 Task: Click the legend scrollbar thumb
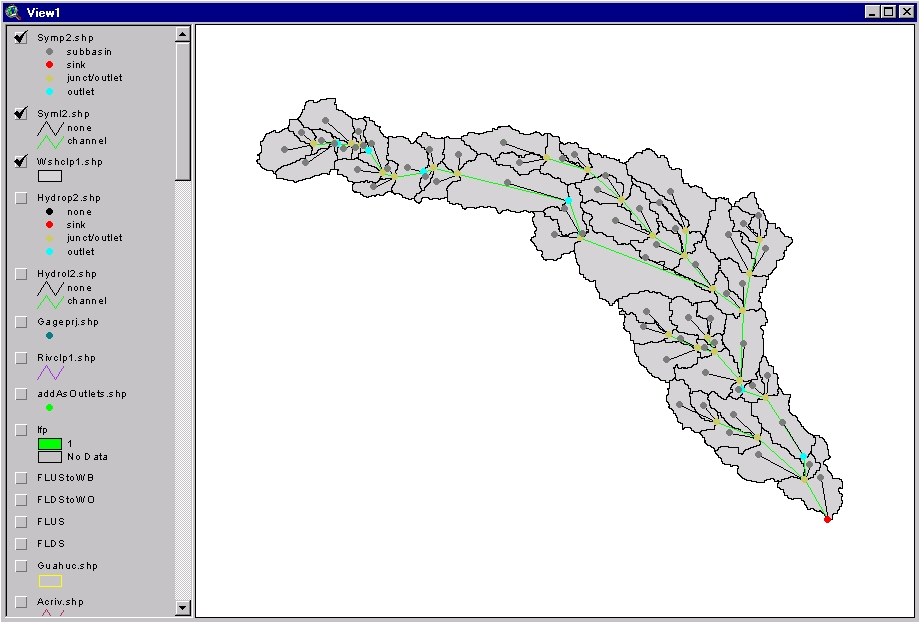[x=183, y=111]
